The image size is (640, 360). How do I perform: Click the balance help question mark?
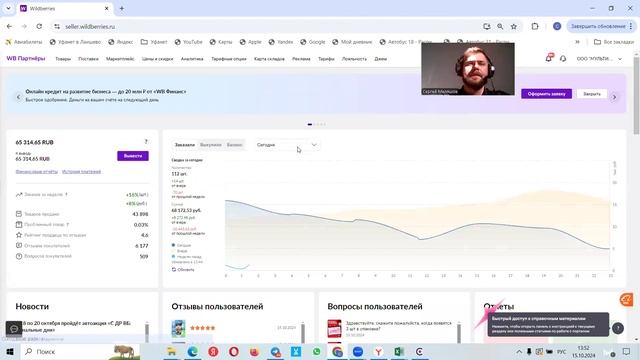(146, 142)
